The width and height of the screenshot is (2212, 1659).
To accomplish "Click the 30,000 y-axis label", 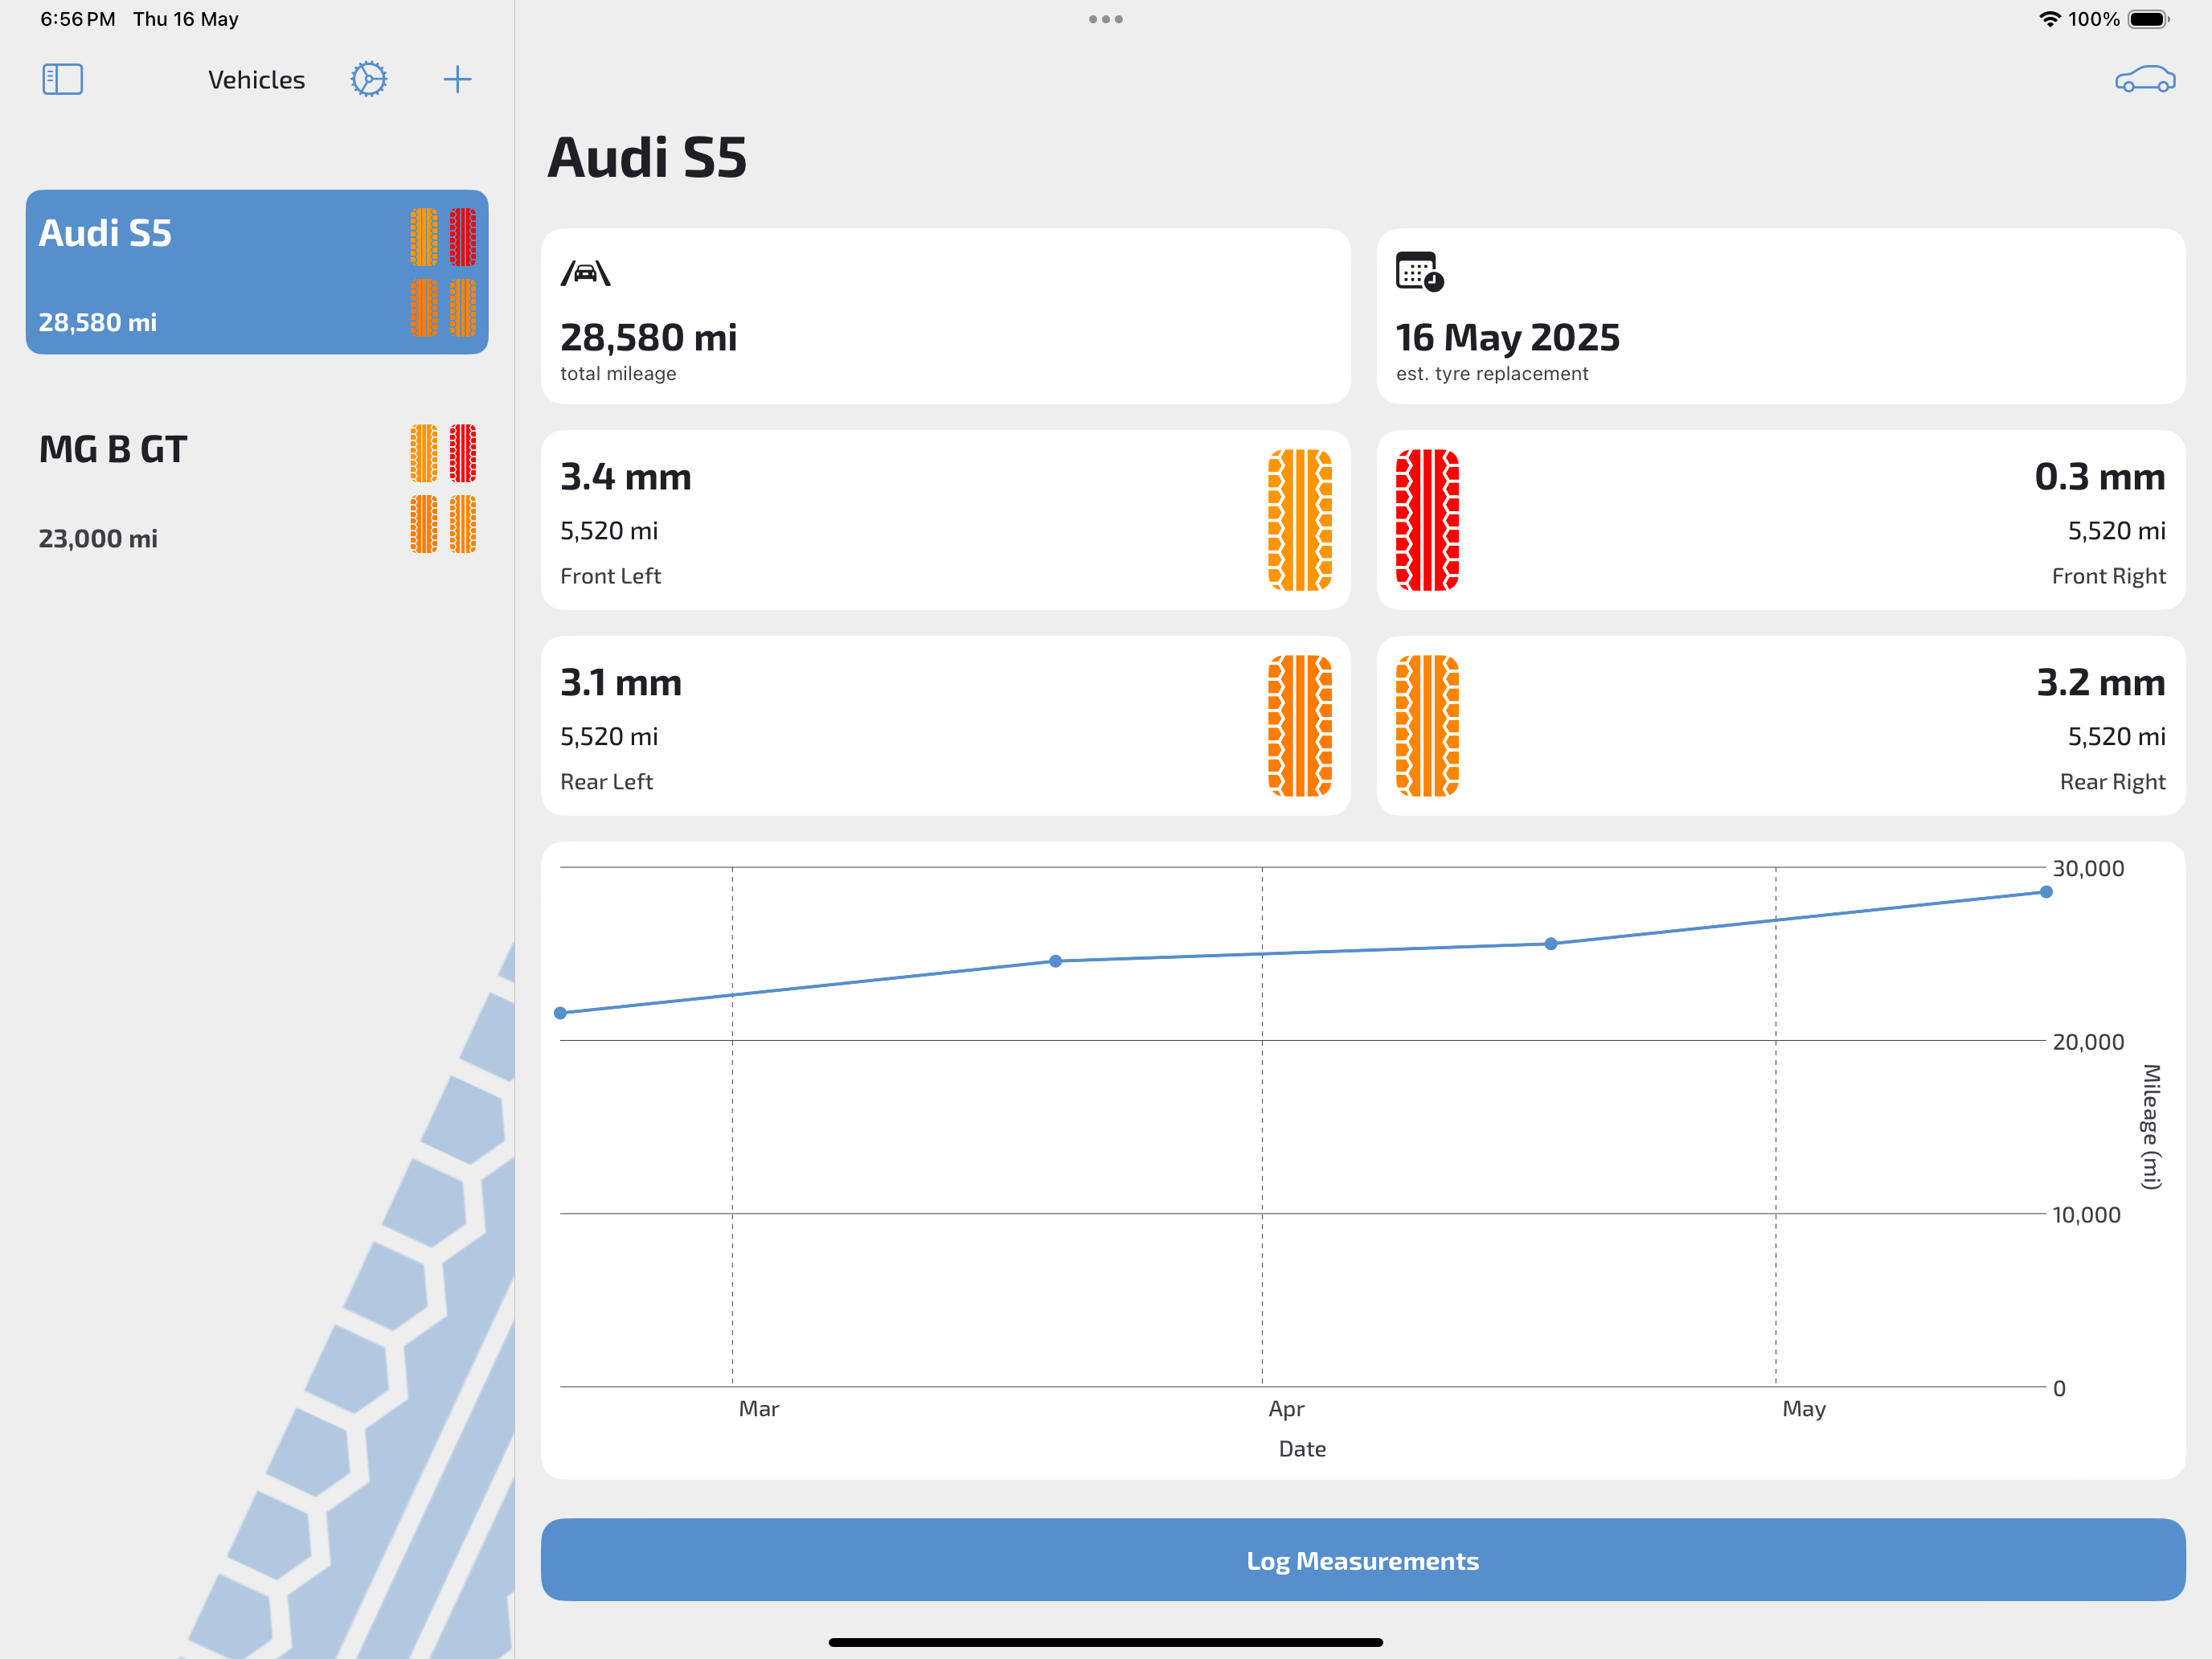I will point(2088,868).
